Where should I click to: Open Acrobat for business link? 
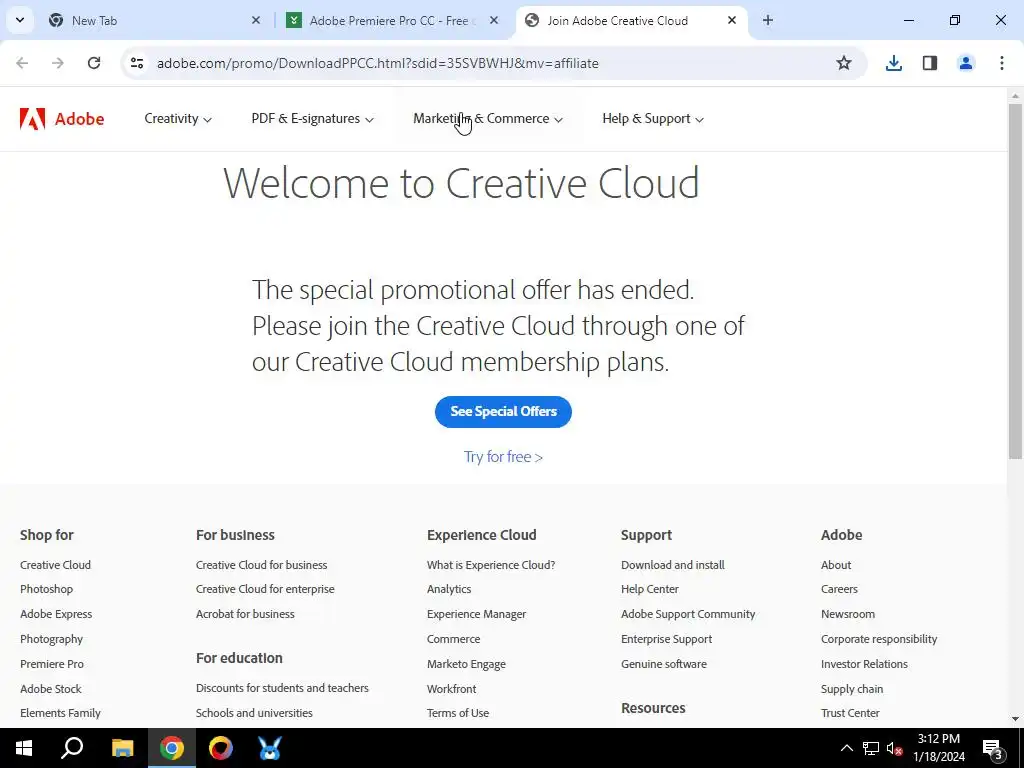(x=245, y=614)
